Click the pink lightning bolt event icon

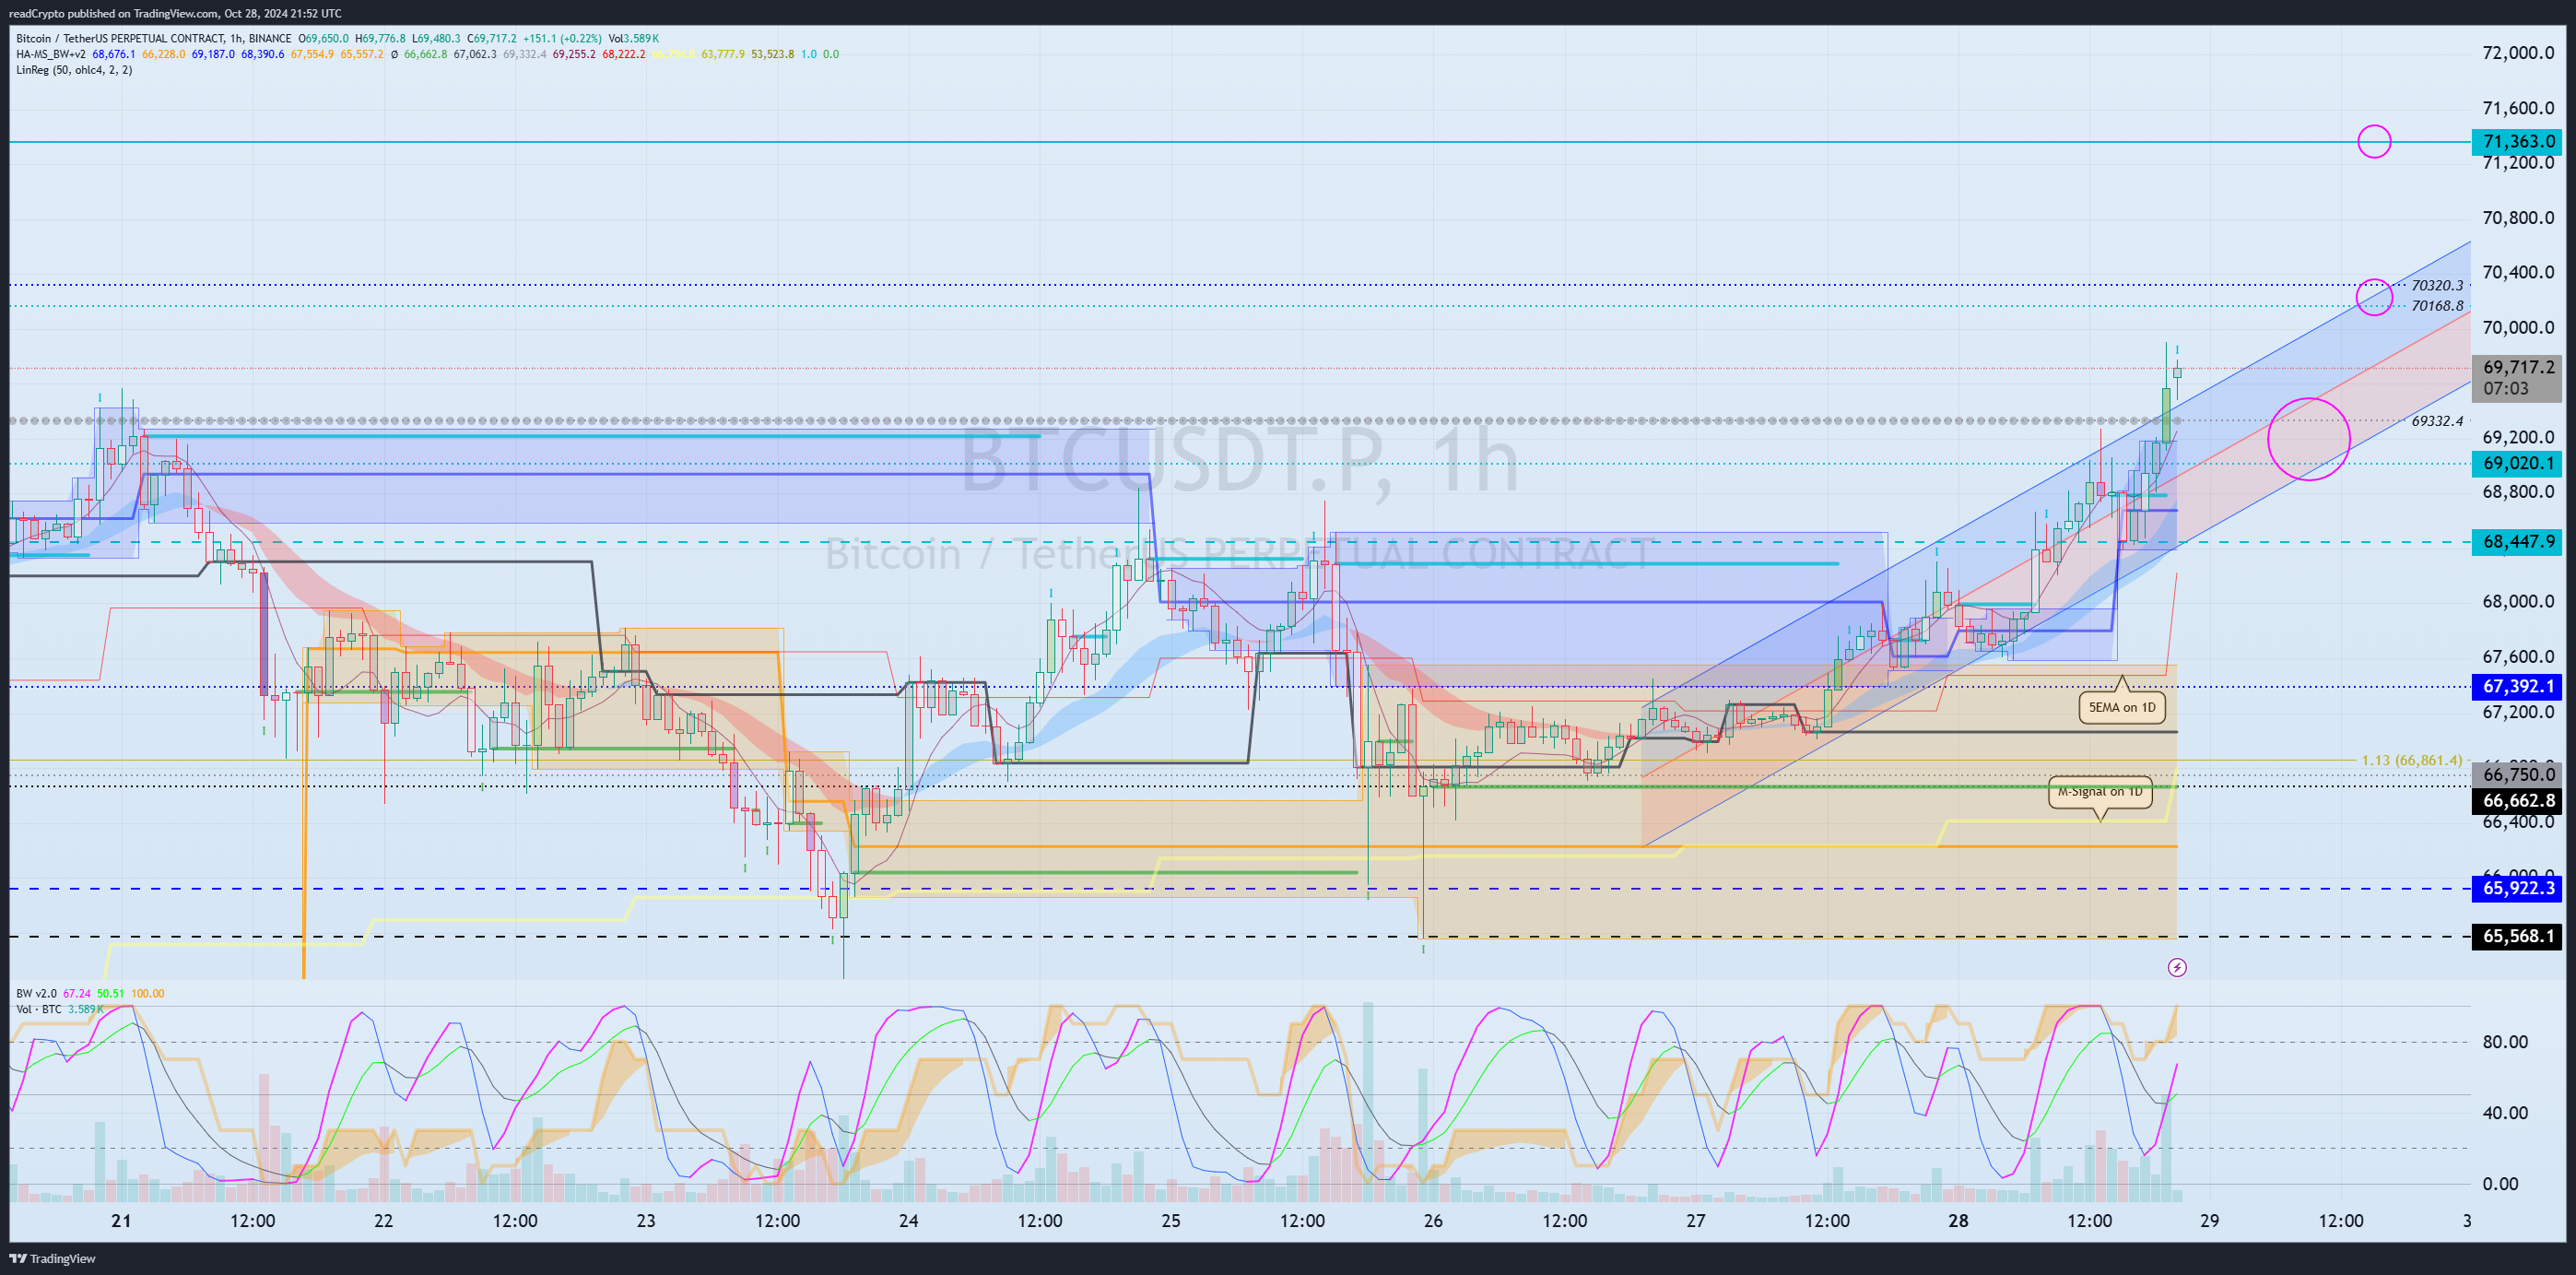click(x=2177, y=967)
